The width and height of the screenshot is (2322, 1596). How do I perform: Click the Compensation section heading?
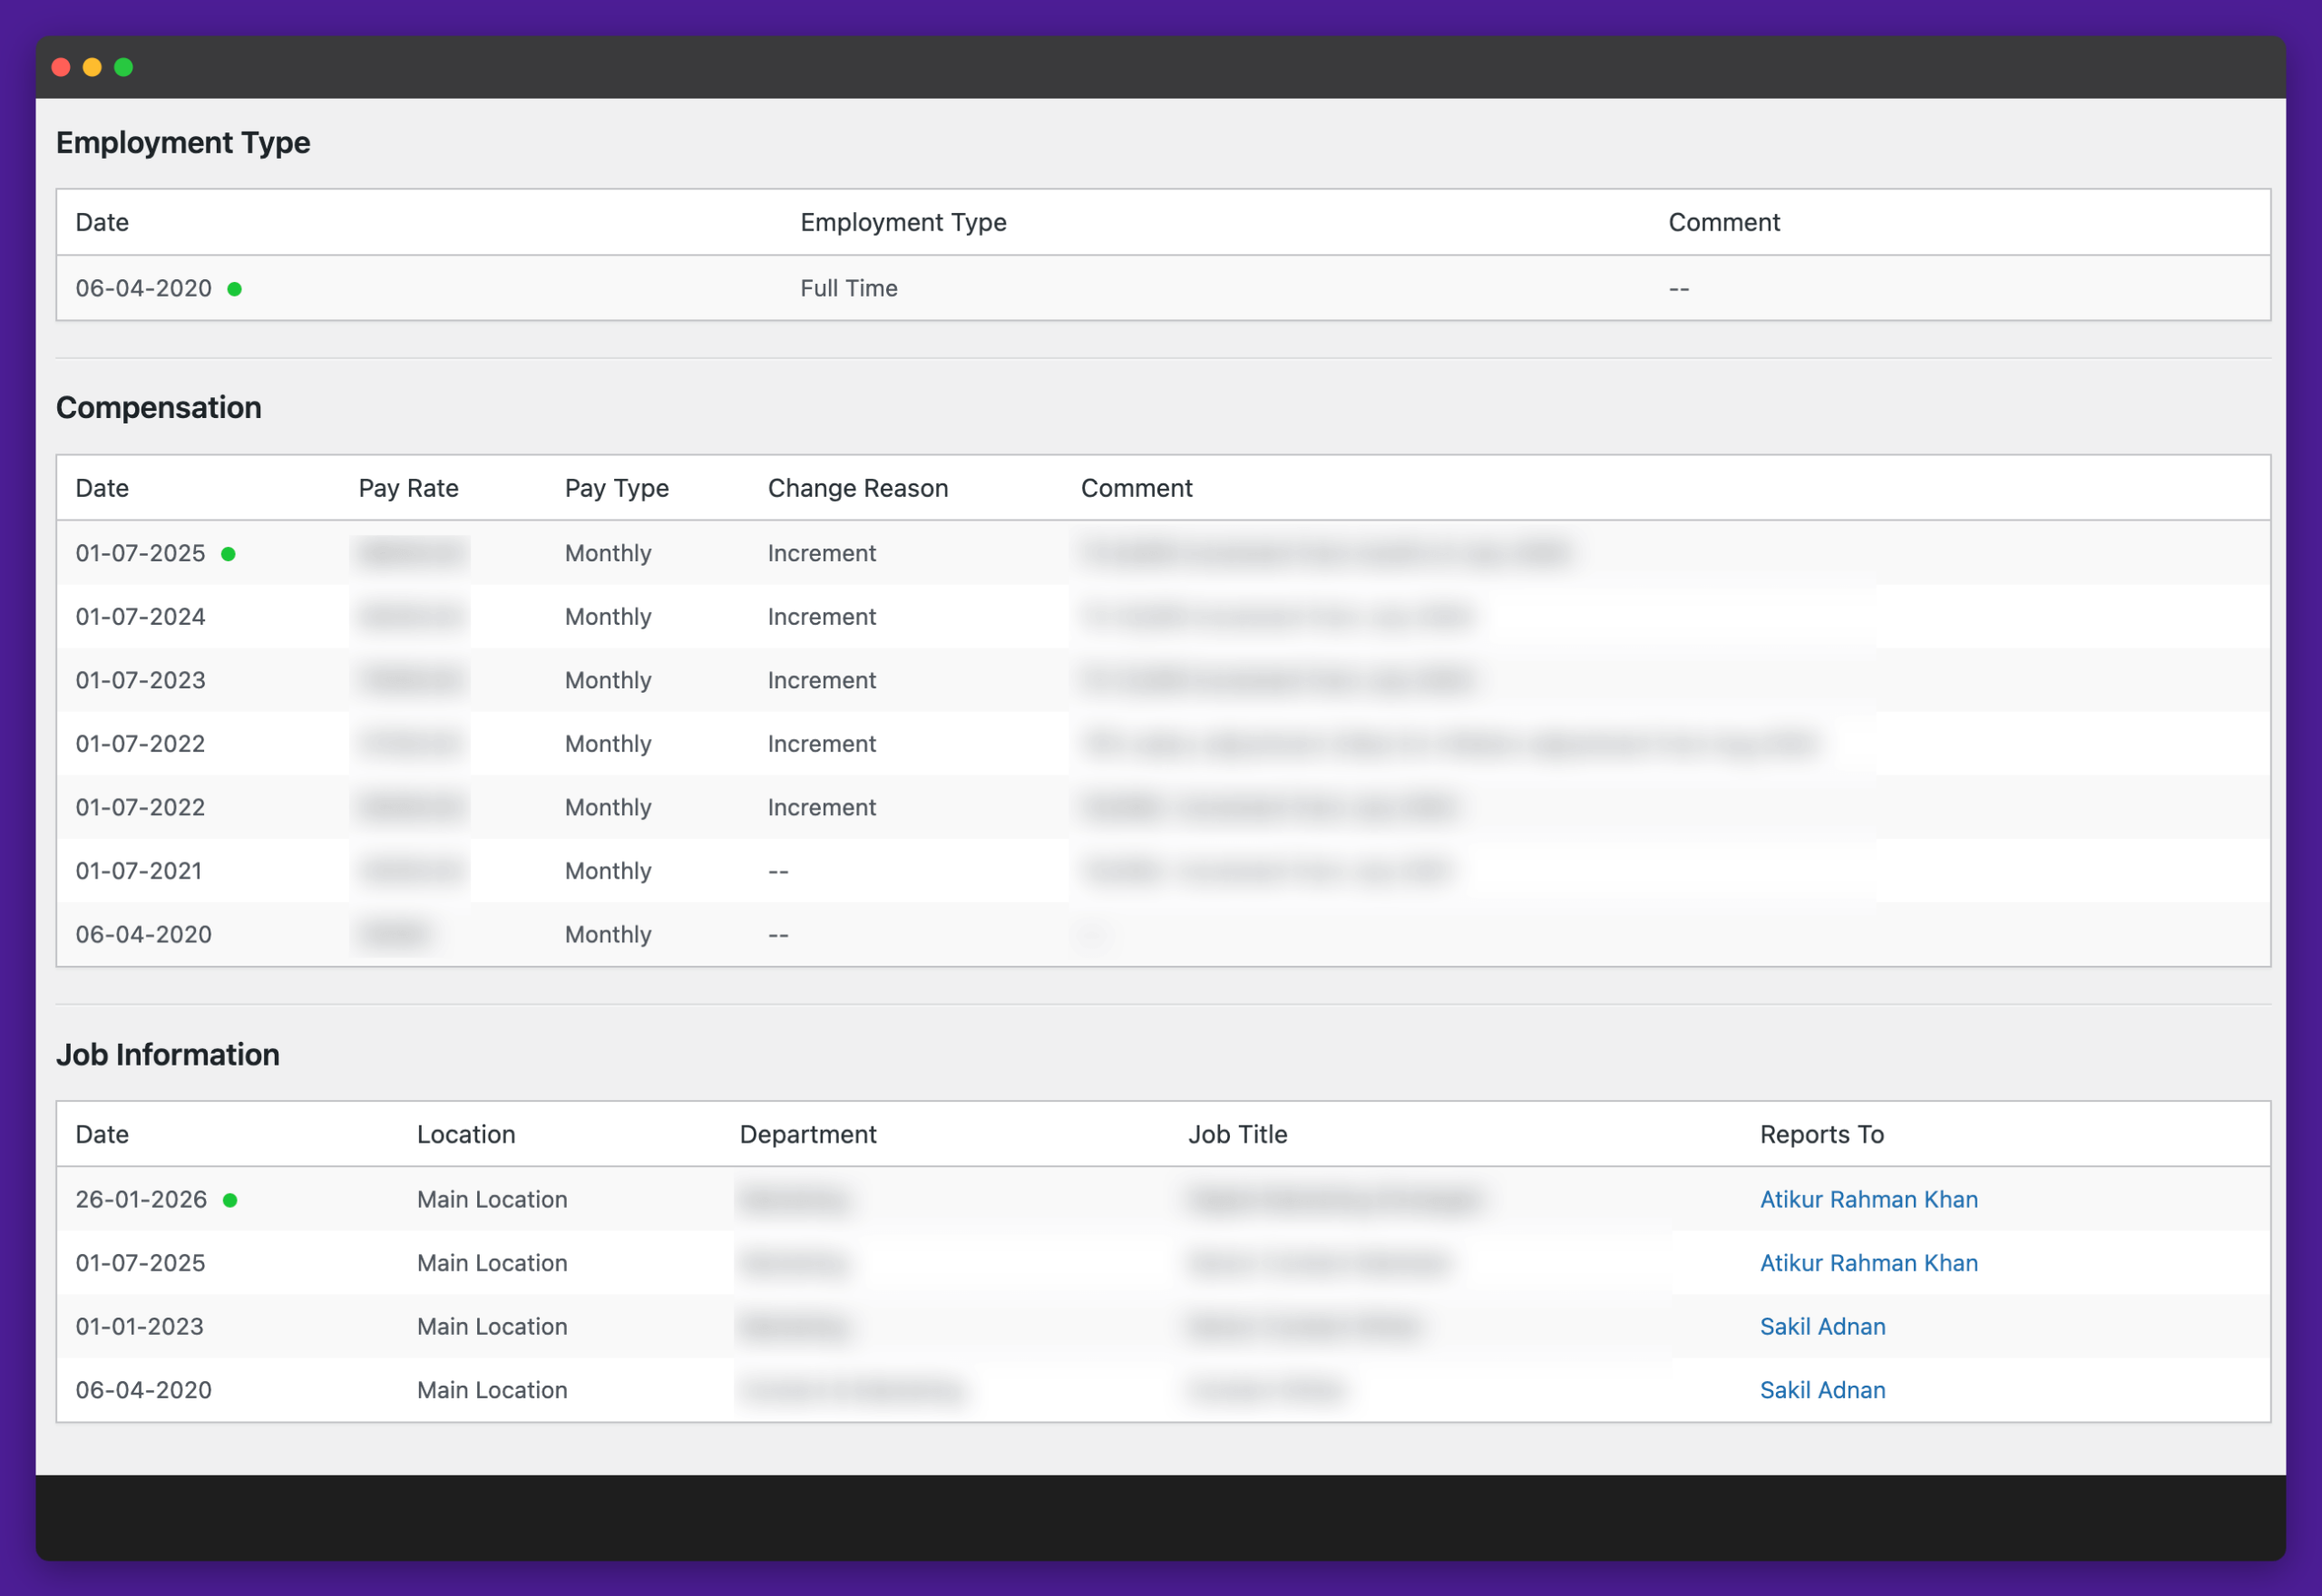coord(158,407)
